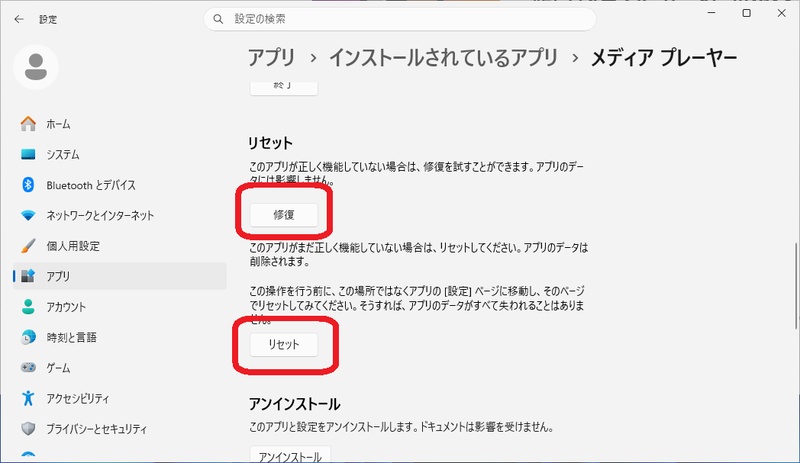800x463 pixels.
Task: Click the vertical scrollbar thumb
Action: (796, 286)
